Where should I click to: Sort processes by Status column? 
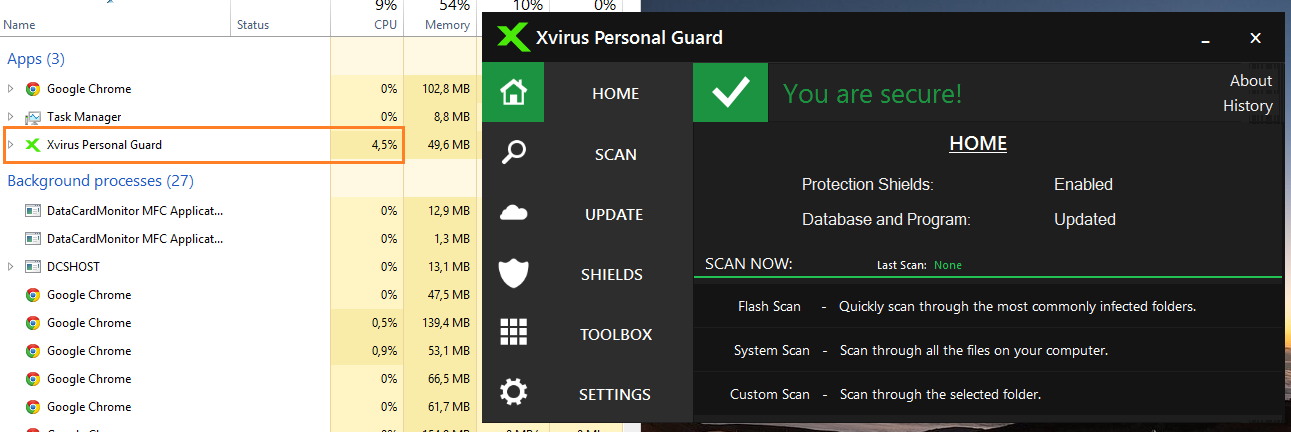pyautogui.click(x=252, y=25)
